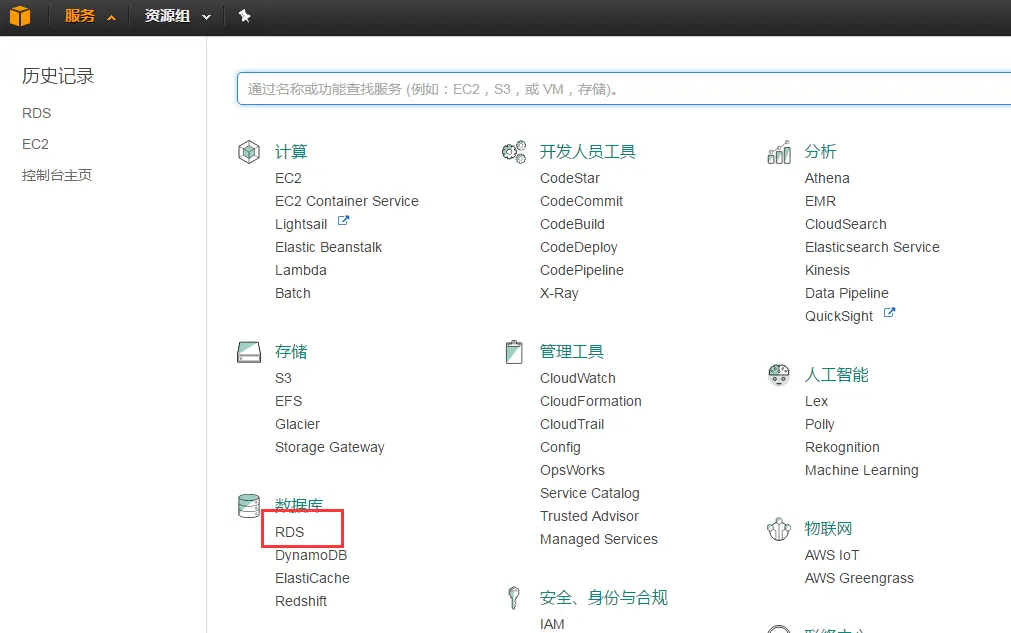Open CodeStar service
Viewport: 1011px width, 633px height.
click(570, 179)
